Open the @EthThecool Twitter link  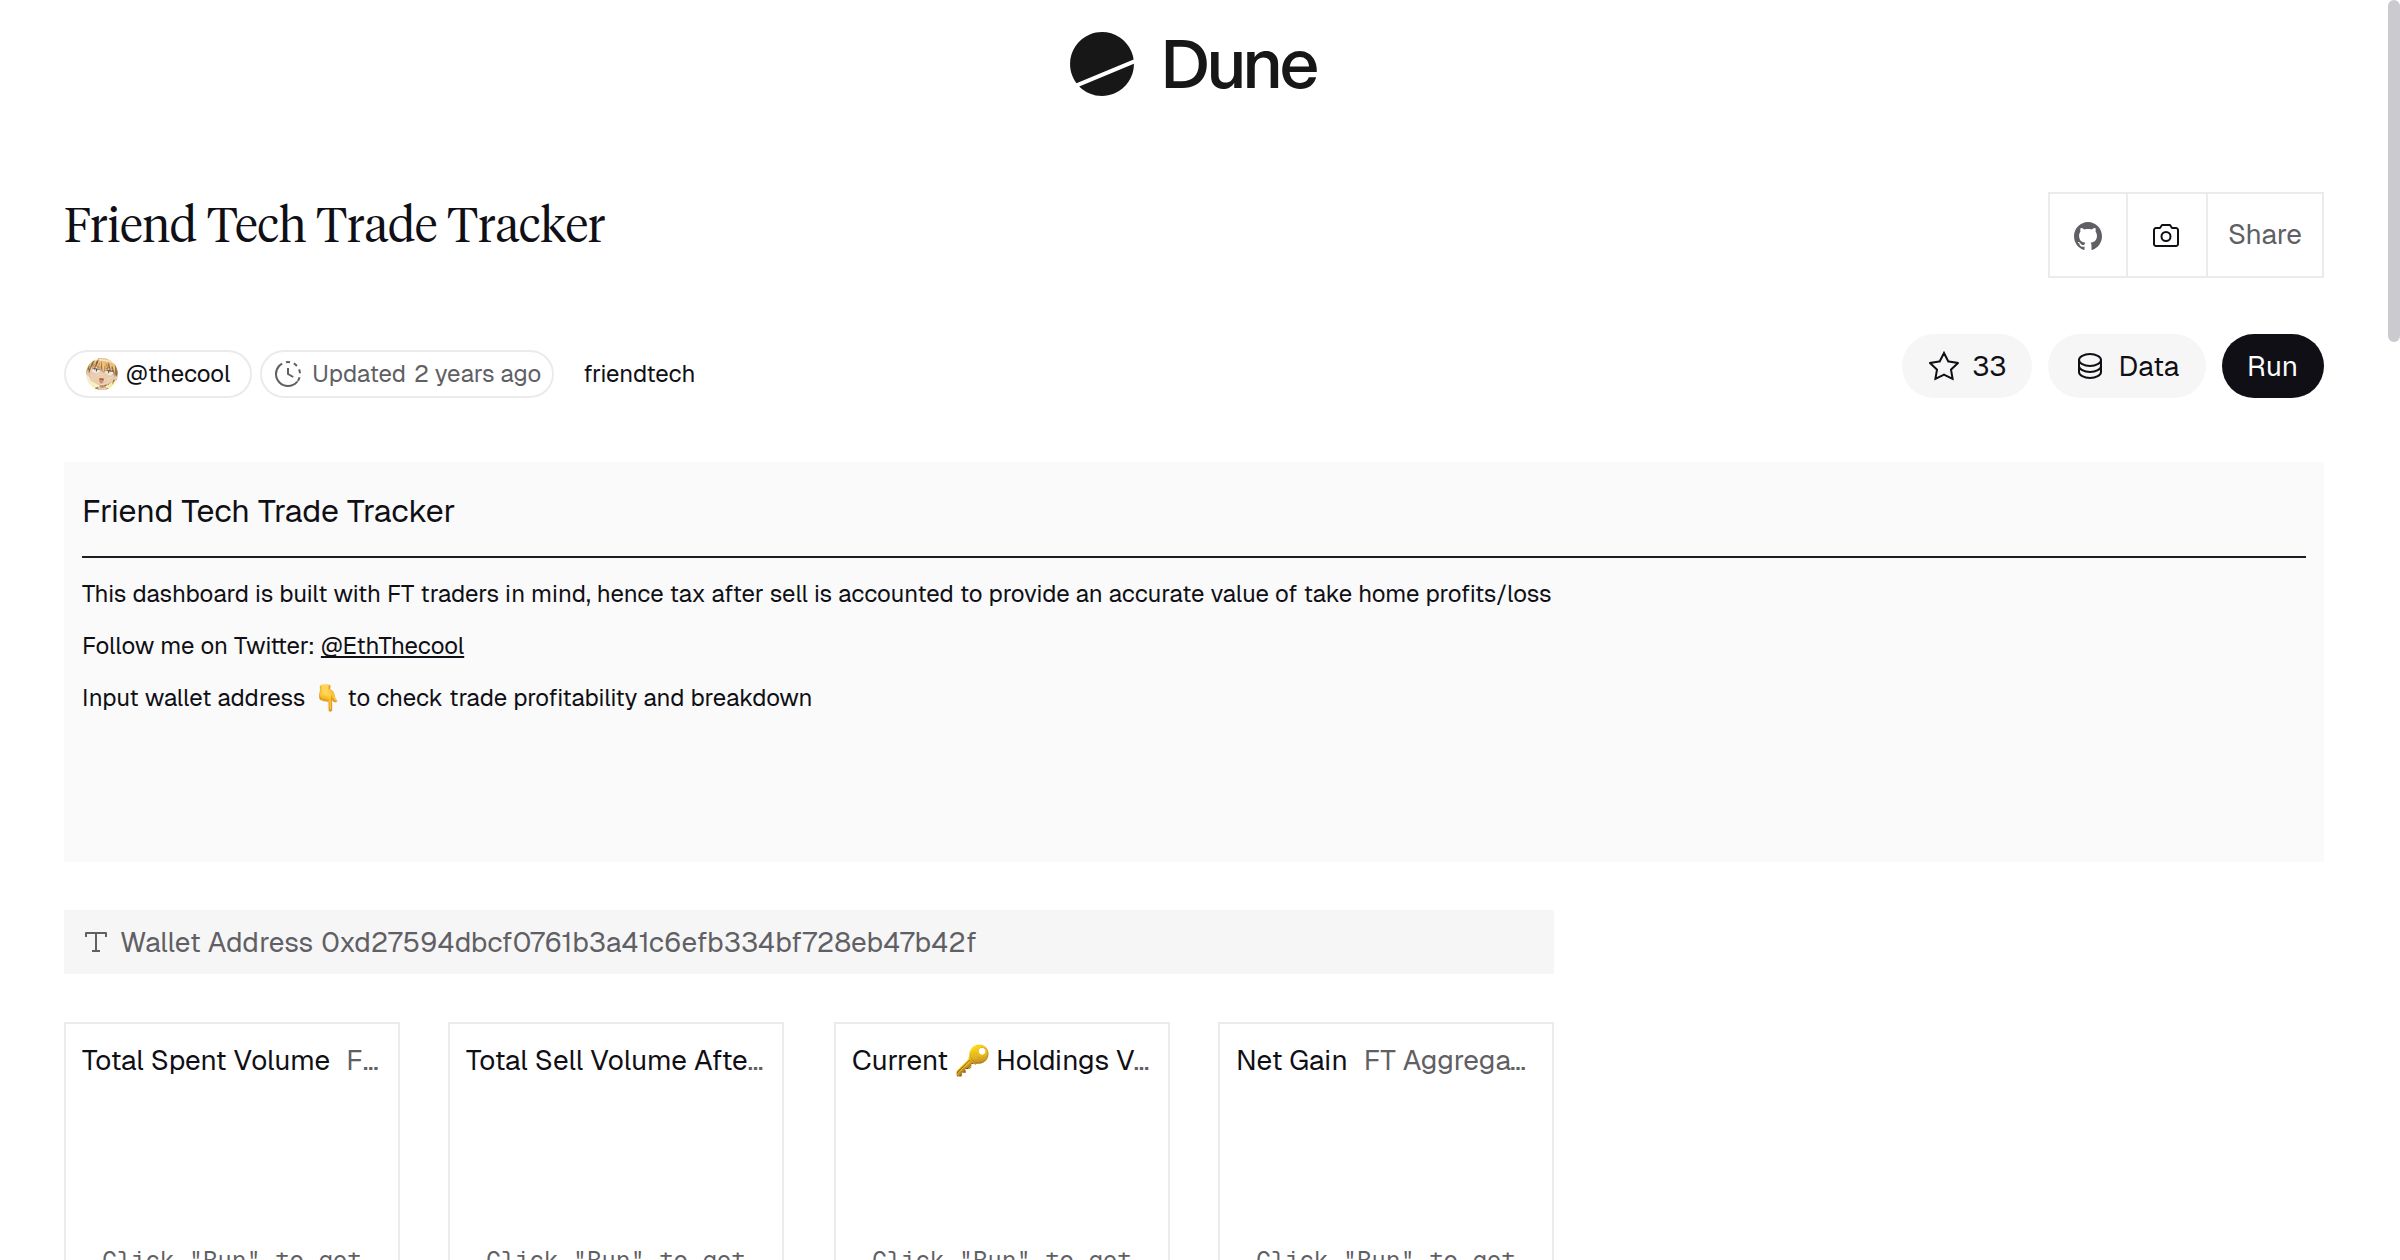pyautogui.click(x=392, y=646)
